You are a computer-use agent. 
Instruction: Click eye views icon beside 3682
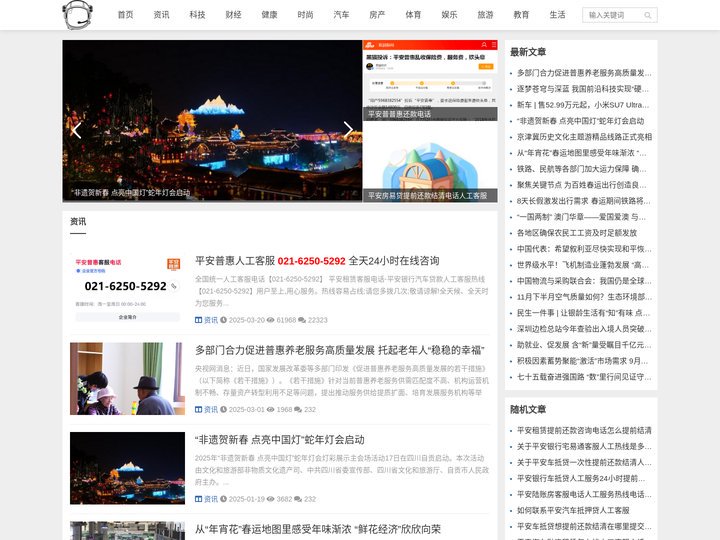tap(270, 499)
